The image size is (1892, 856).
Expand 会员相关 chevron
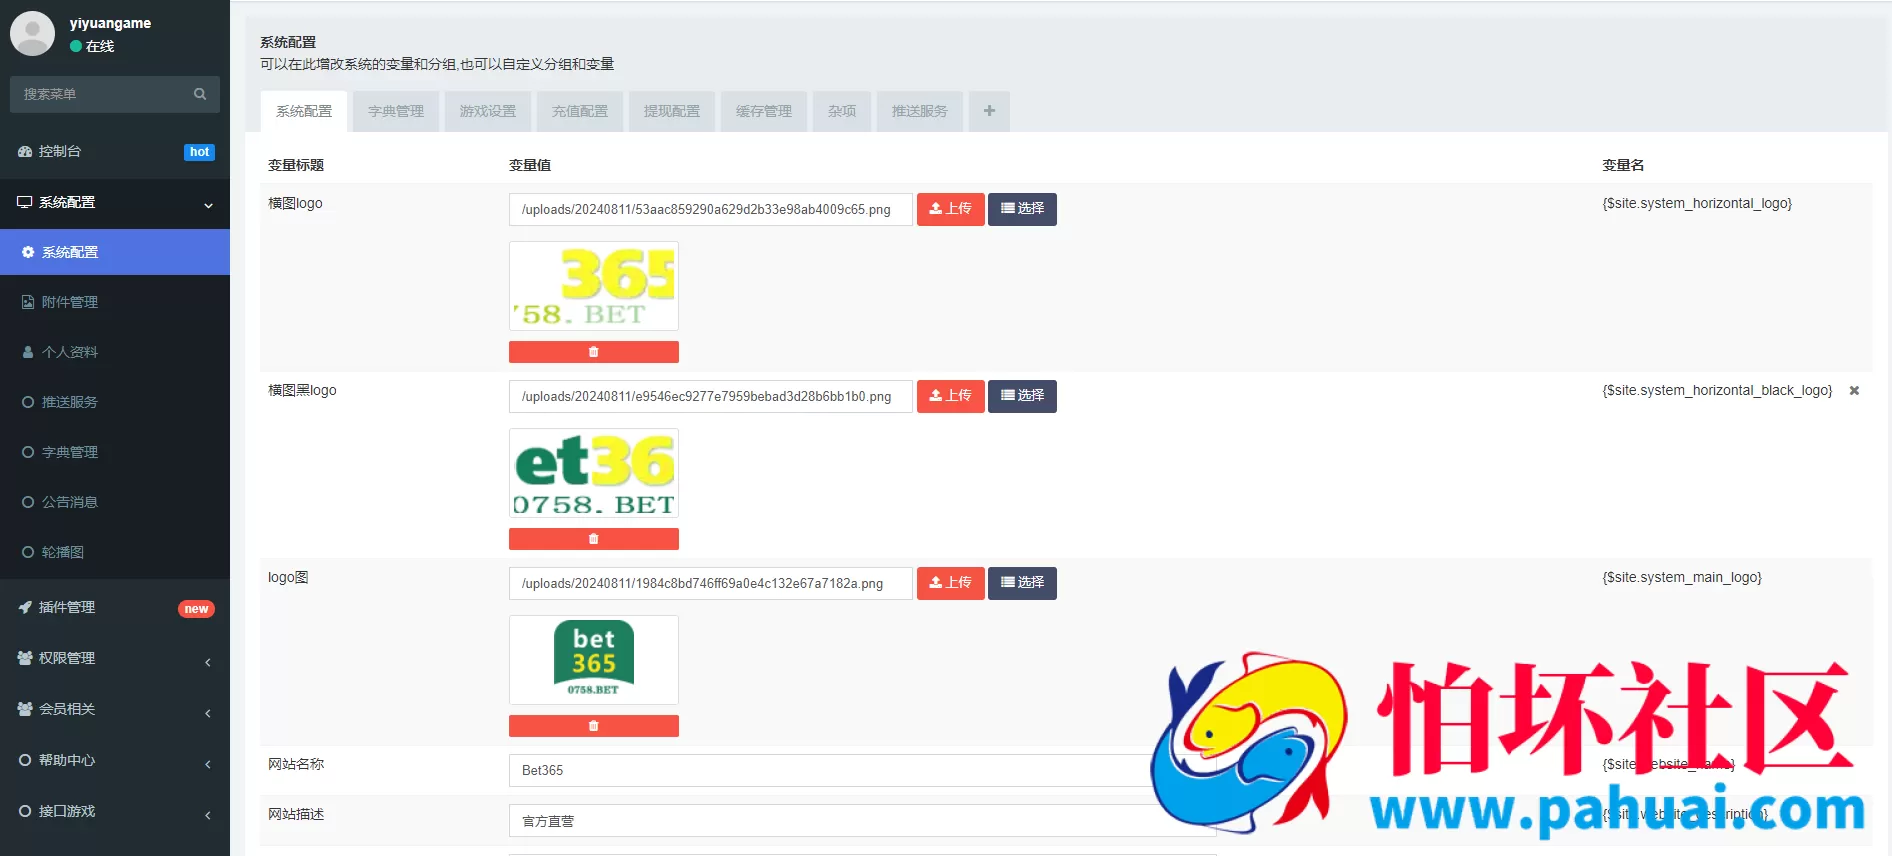[x=208, y=713]
